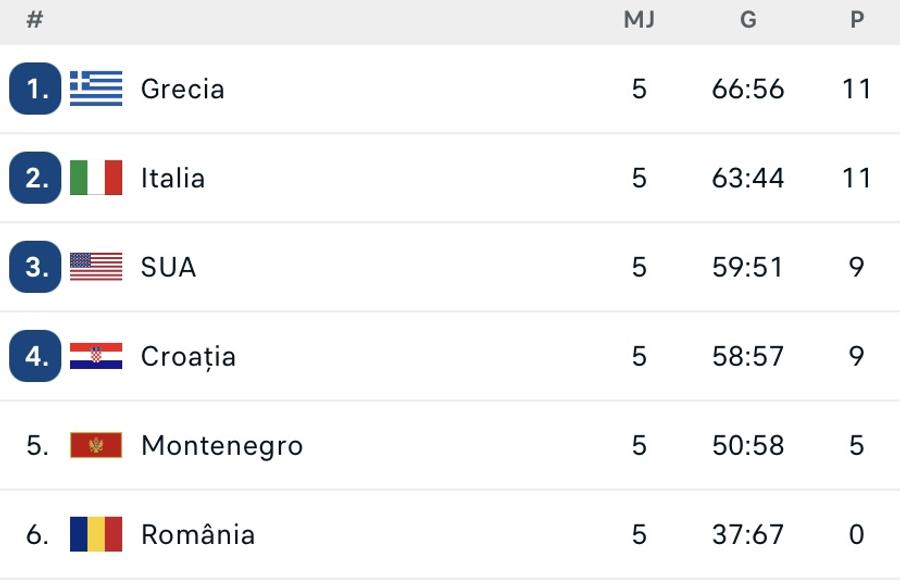
Task: Click the Greece flag icon
Action: [x=96, y=88]
